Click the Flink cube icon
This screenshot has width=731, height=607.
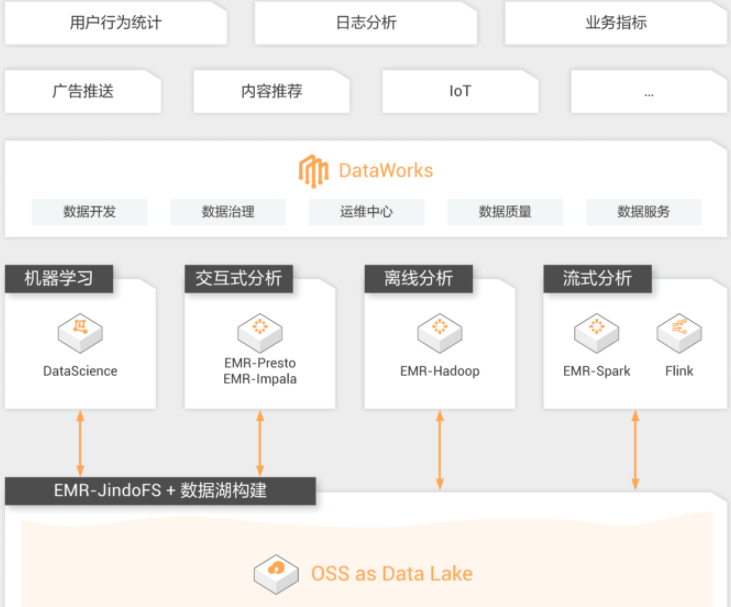coord(679,333)
